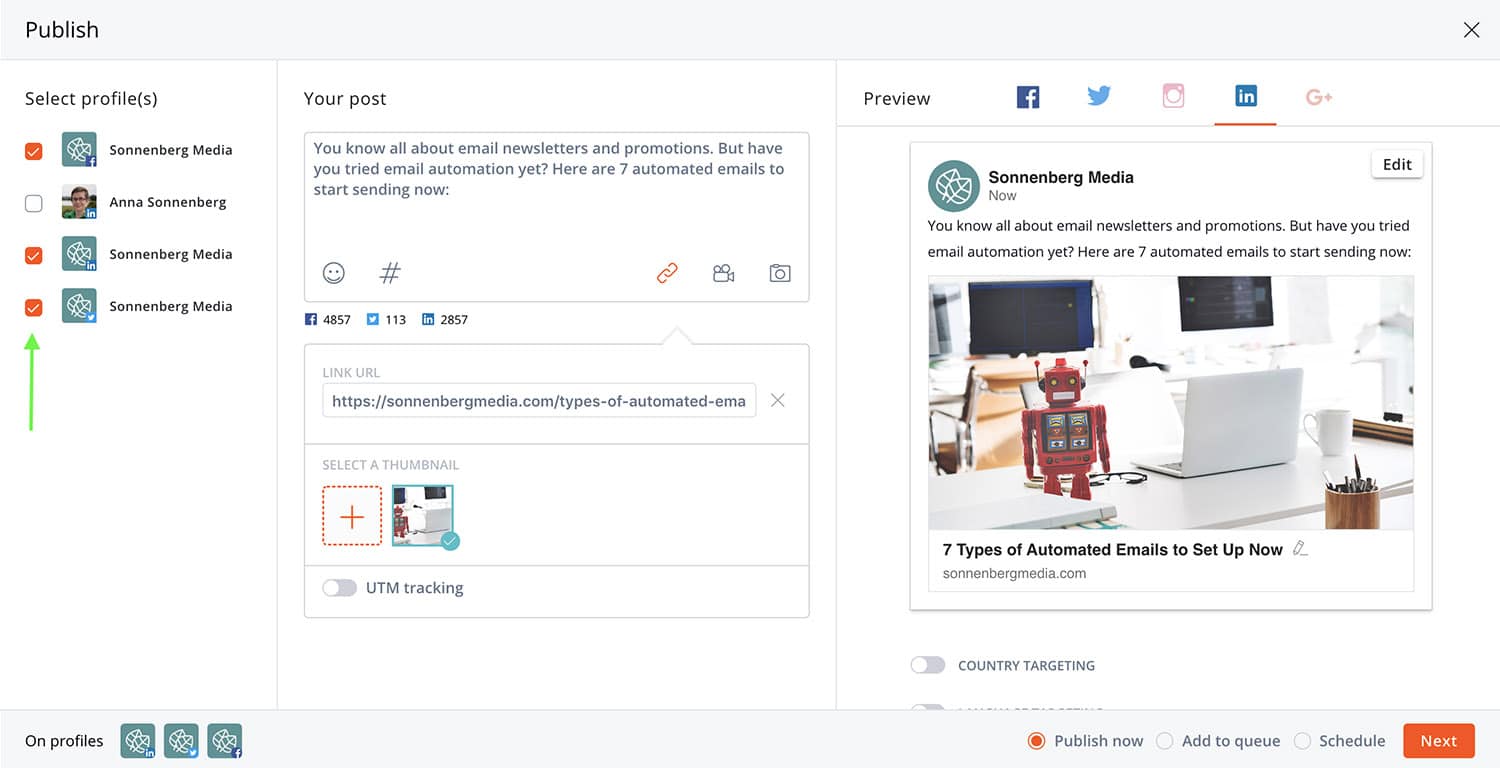
Task: Edit link title with pencil icon
Action: [1300, 548]
